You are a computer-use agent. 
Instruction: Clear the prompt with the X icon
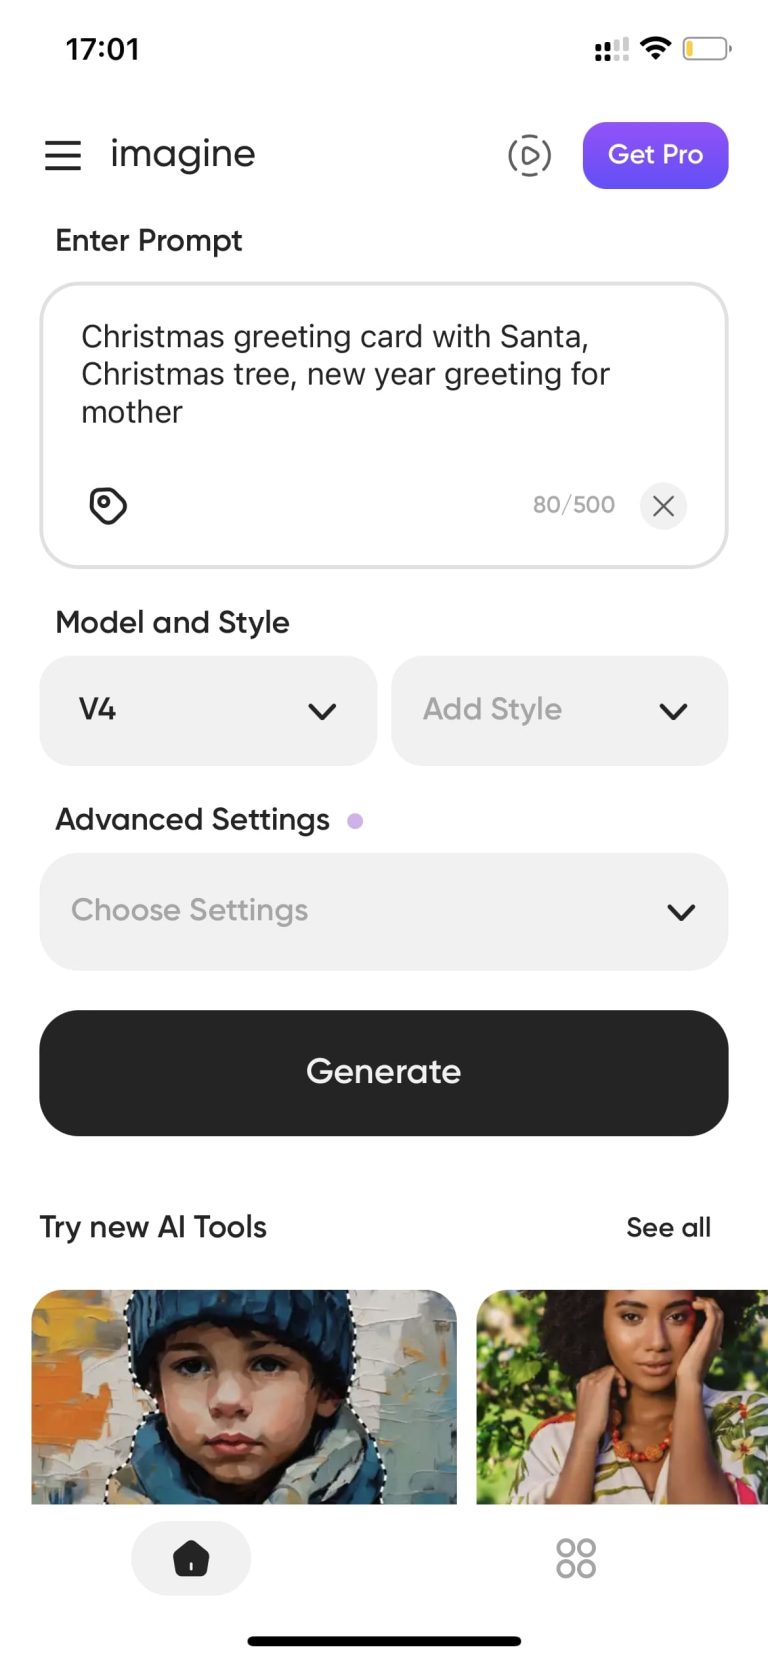point(663,505)
